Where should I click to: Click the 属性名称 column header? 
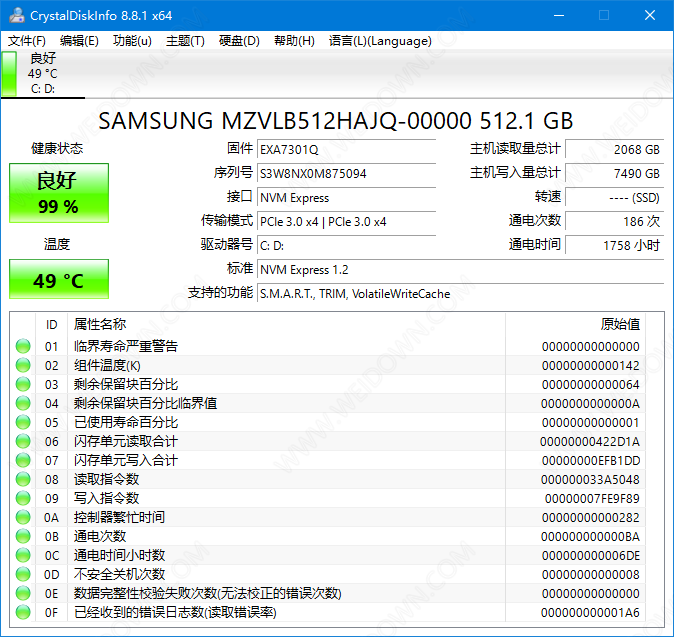[x=286, y=324]
